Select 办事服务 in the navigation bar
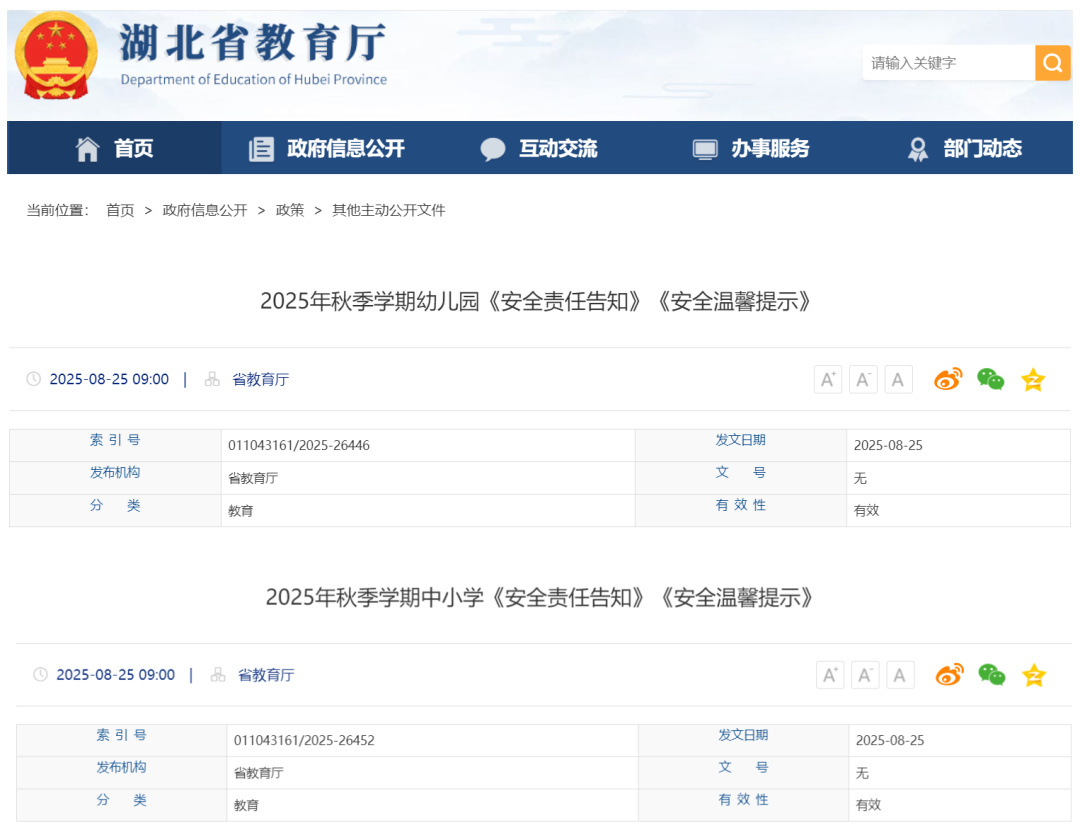Image resolution: width=1080 pixels, height=835 pixels. coord(751,149)
